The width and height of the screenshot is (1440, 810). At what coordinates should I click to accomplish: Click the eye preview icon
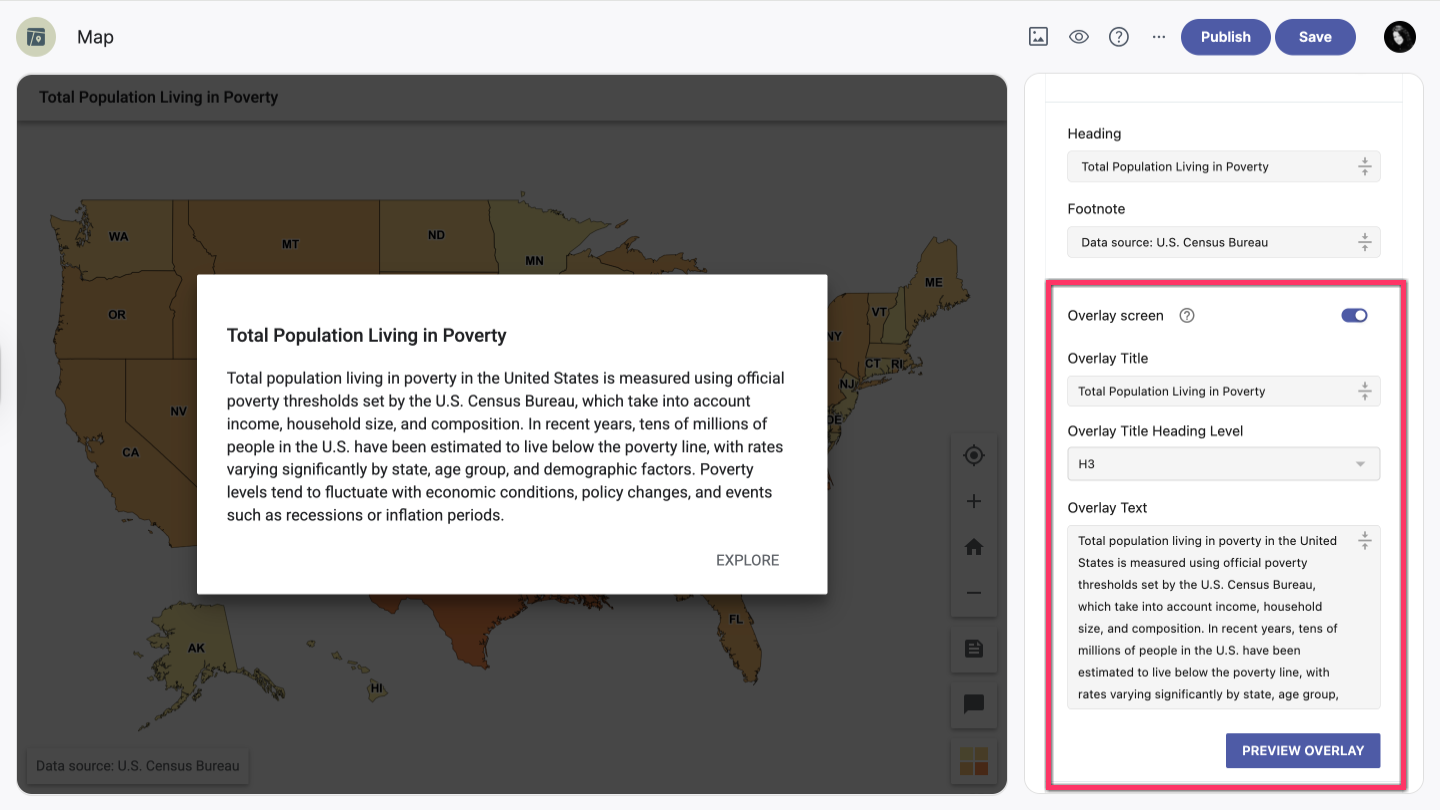1078,37
